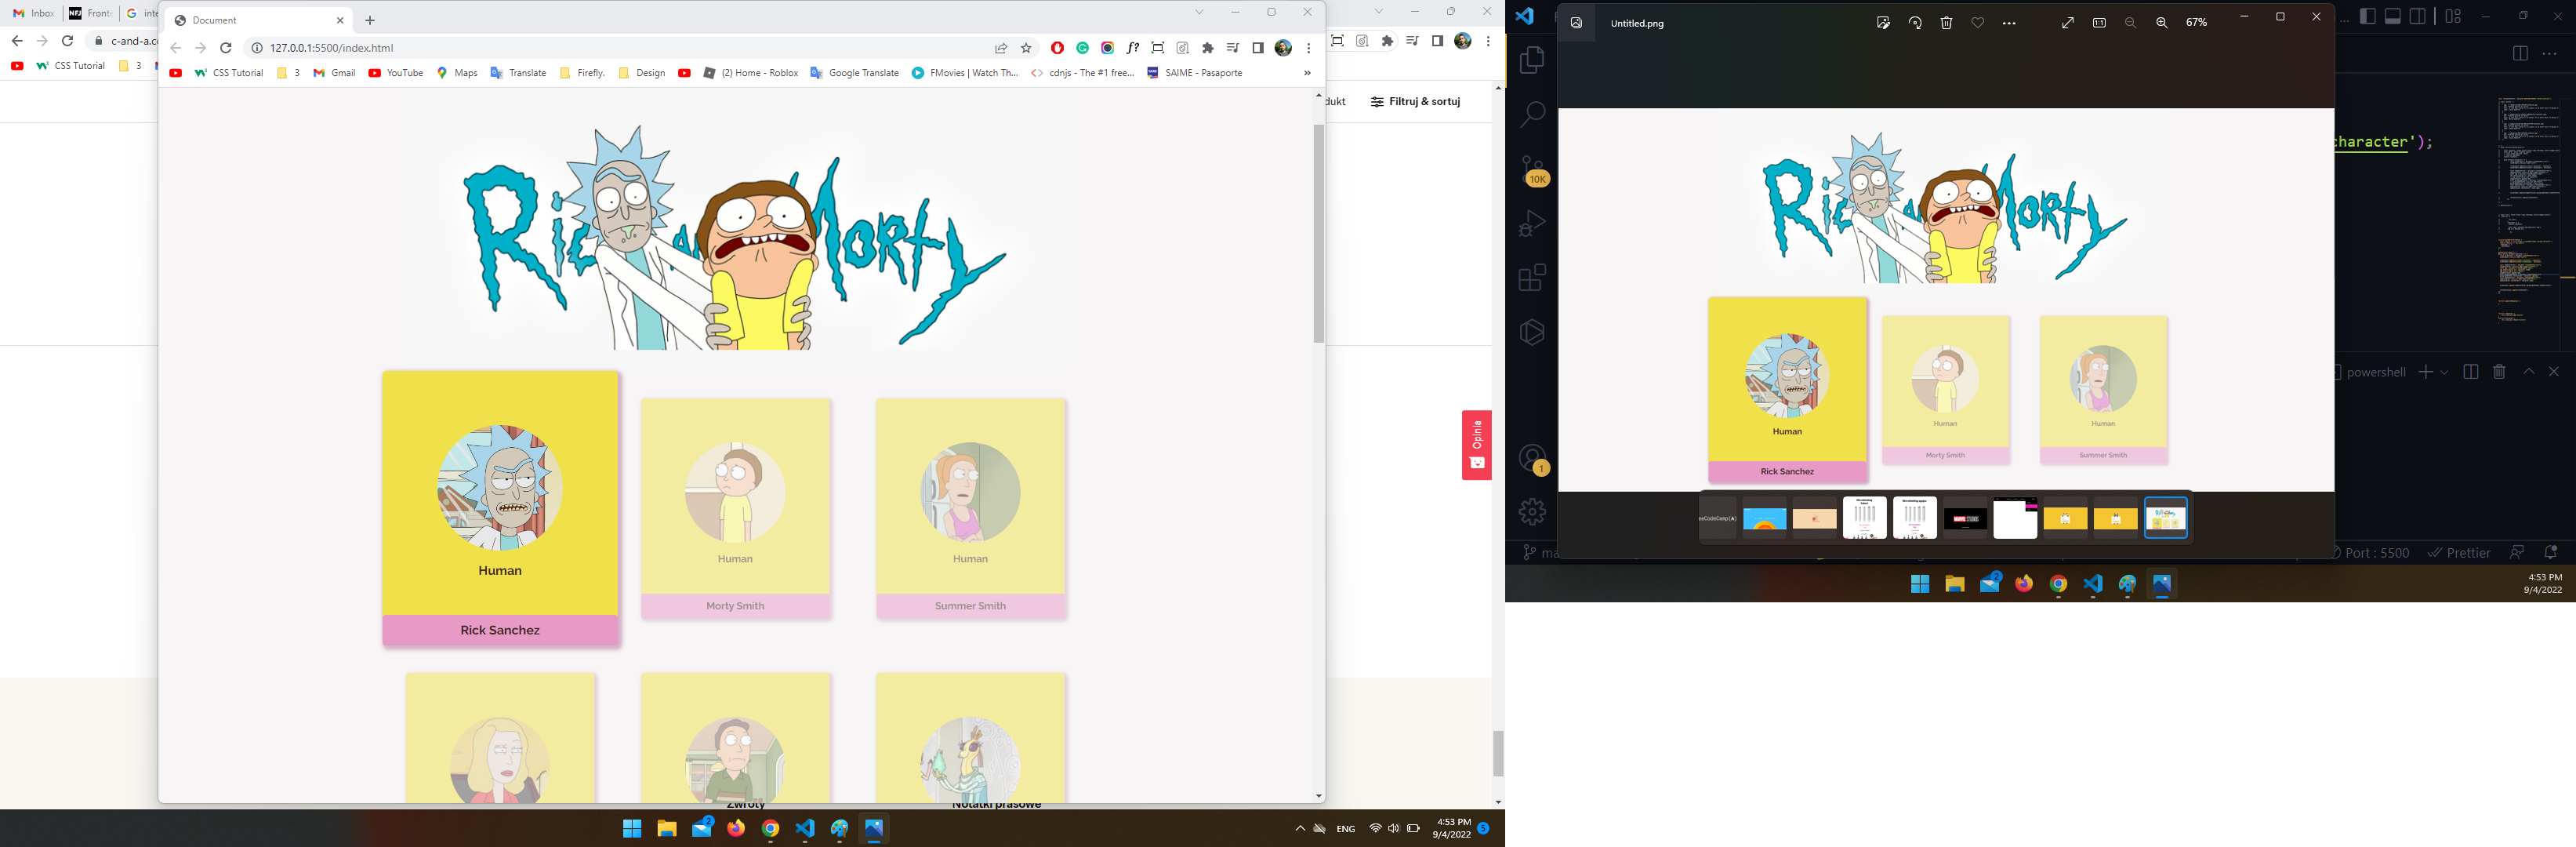
Task: Open VS Code Extensions sidebar icon
Action: point(1532,277)
